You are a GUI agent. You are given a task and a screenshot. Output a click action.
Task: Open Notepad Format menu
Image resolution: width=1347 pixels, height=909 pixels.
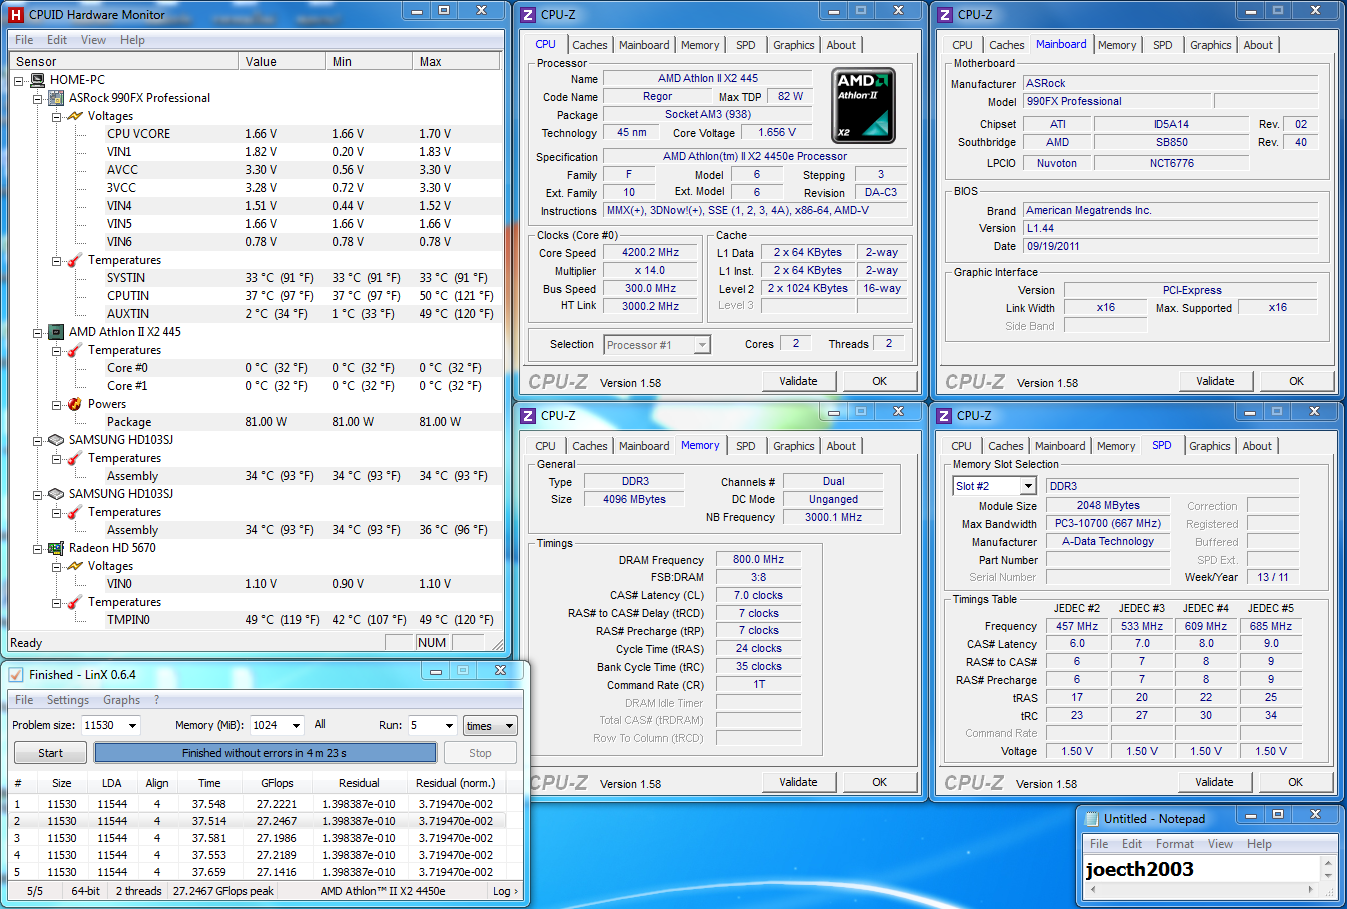[1175, 844]
